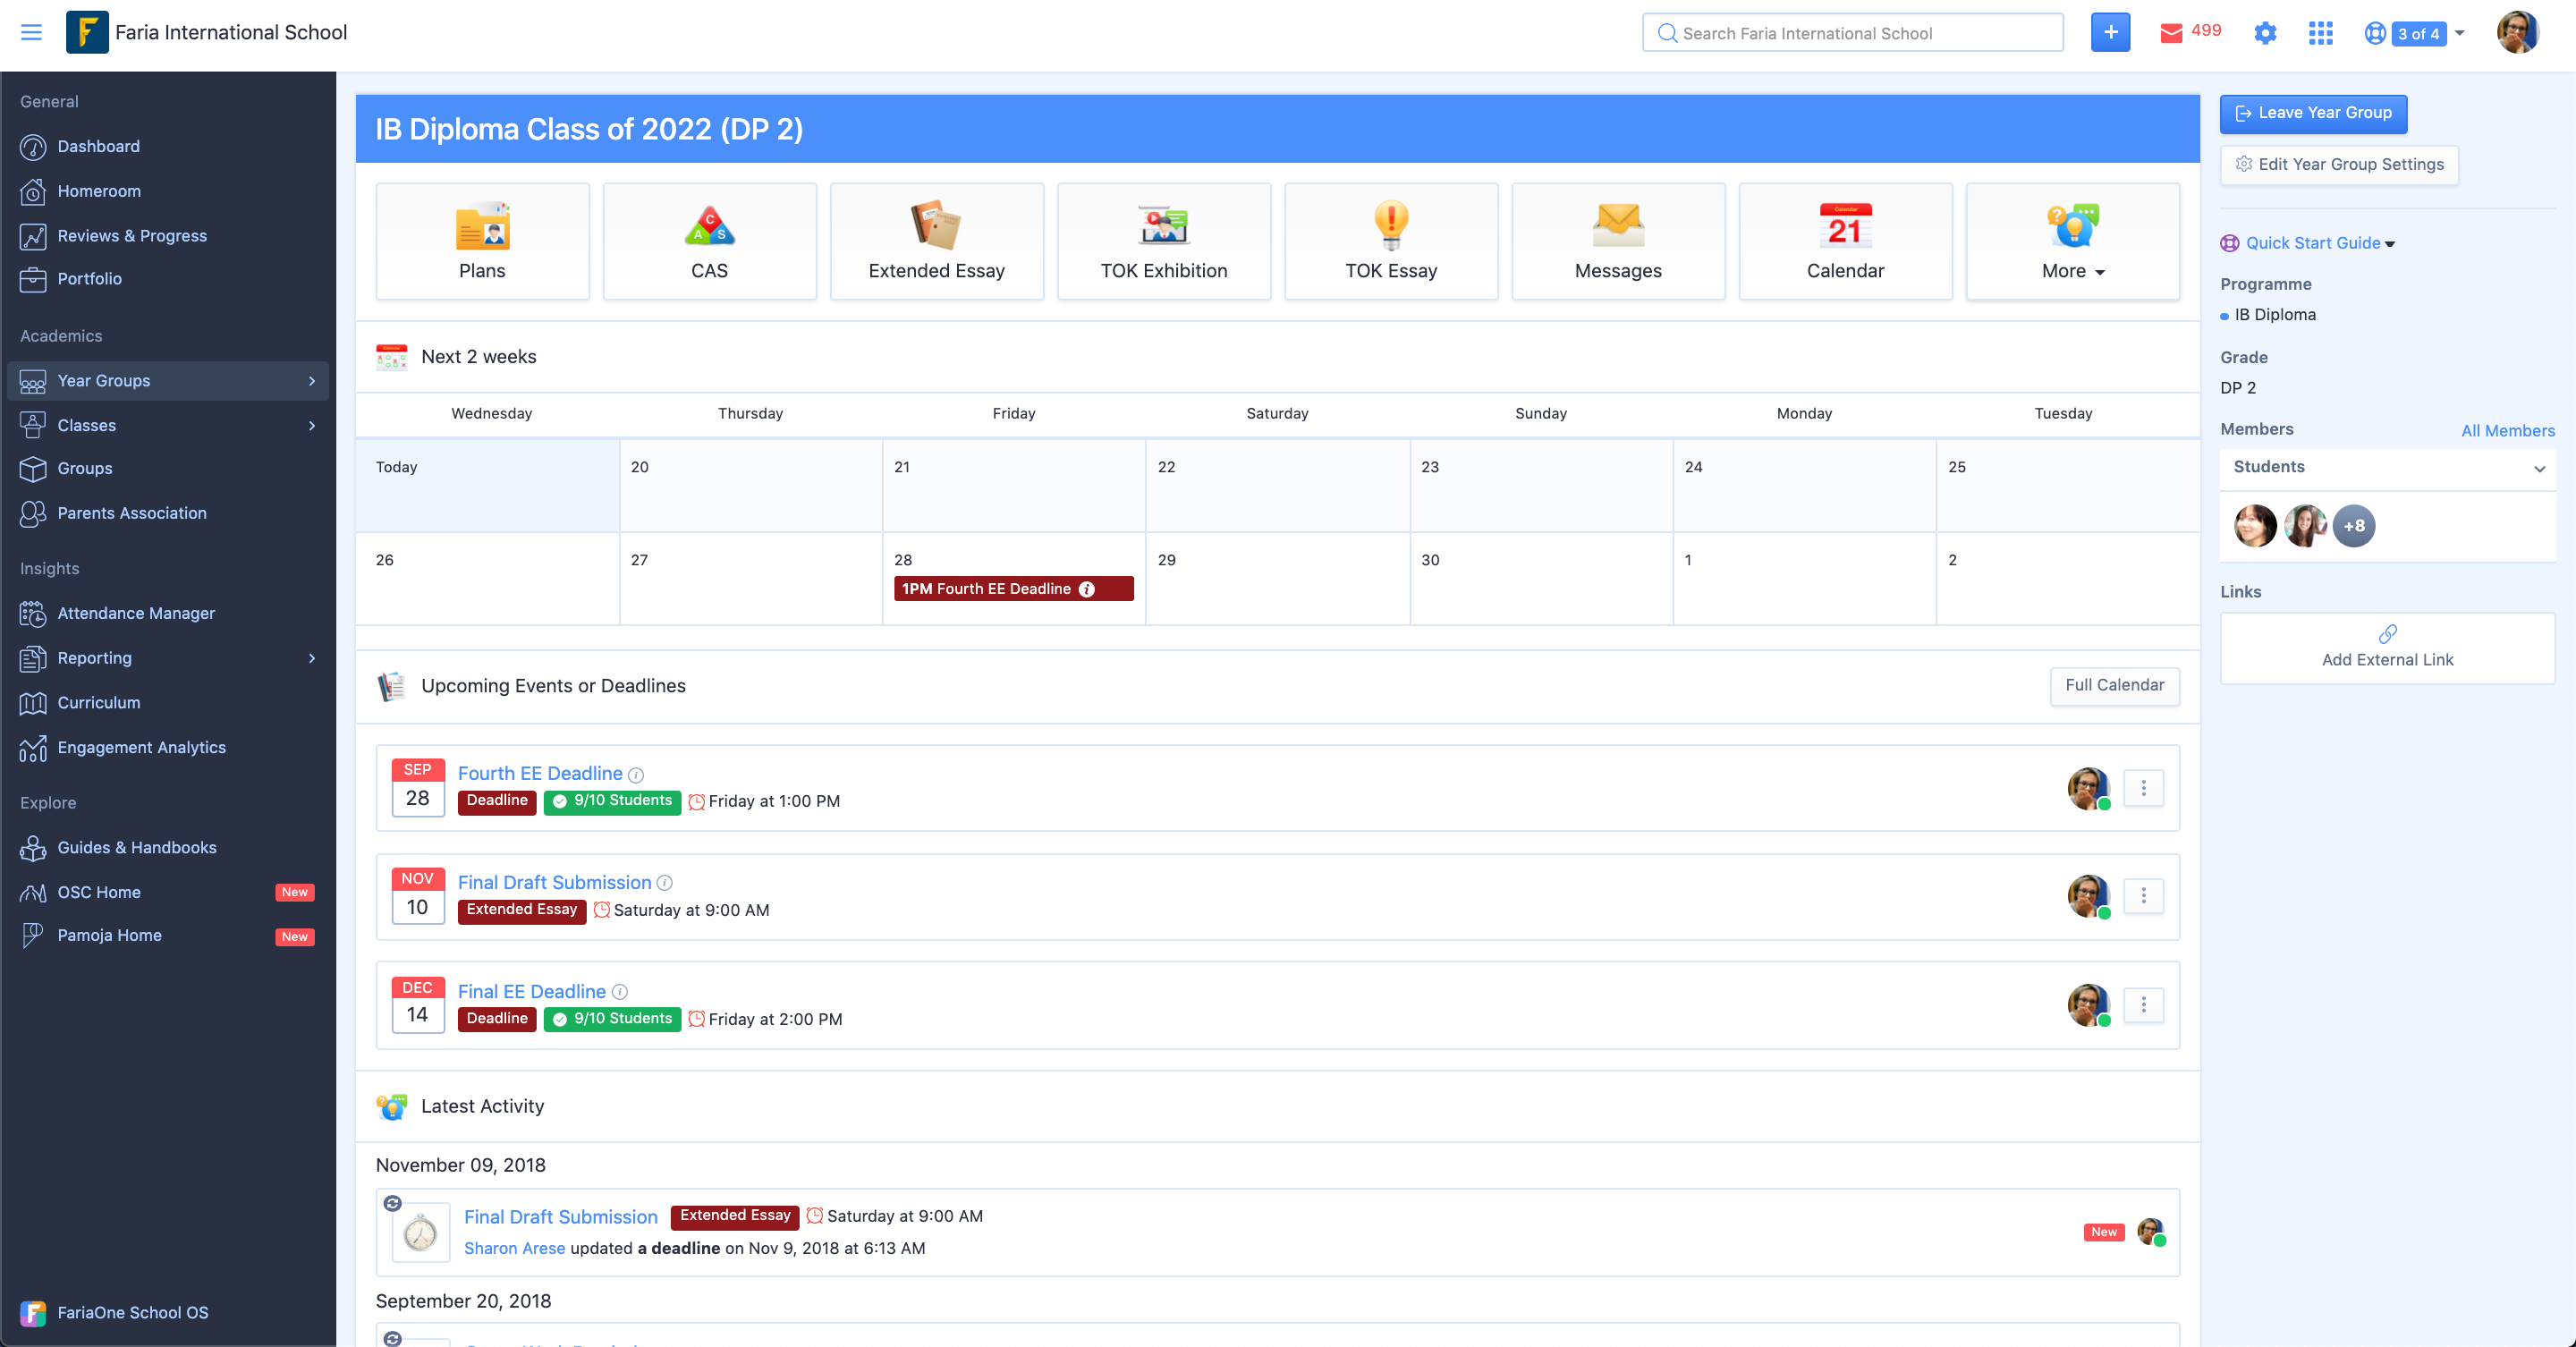Expand the More dropdown tile
This screenshot has width=2576, height=1347.
(x=2072, y=241)
